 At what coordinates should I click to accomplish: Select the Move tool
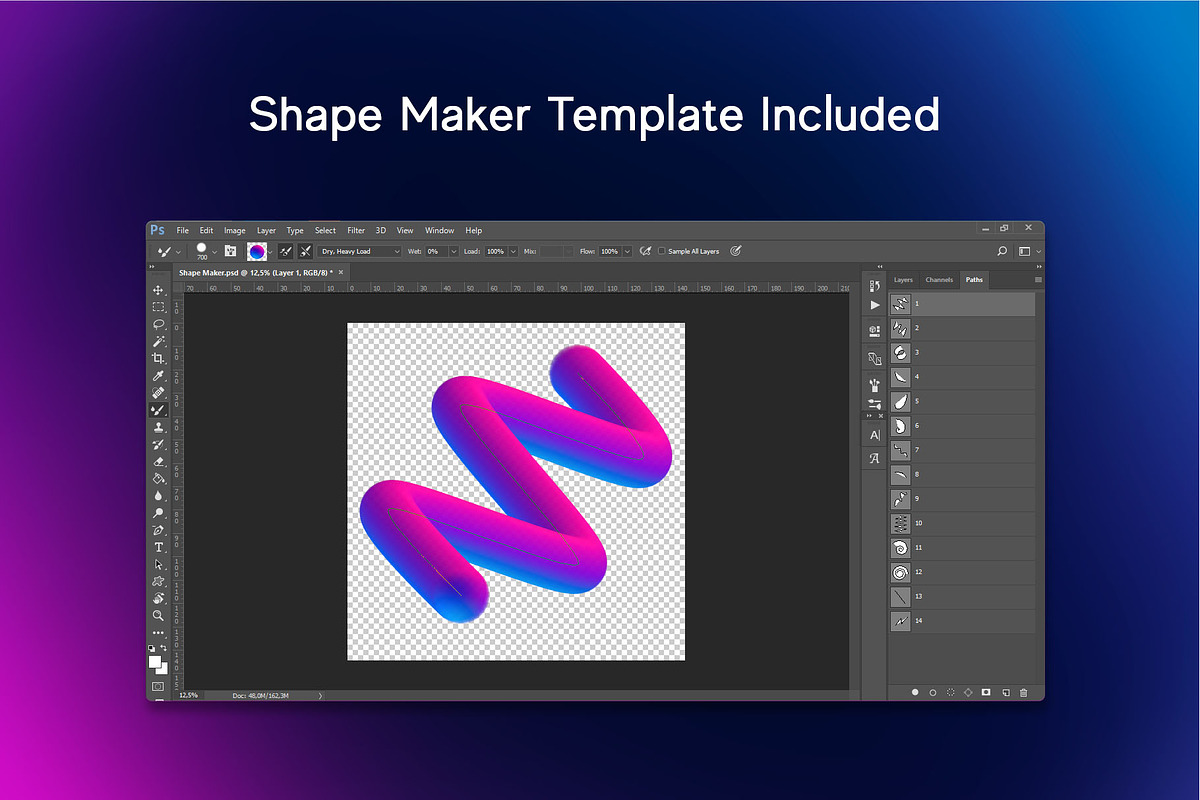coord(158,290)
